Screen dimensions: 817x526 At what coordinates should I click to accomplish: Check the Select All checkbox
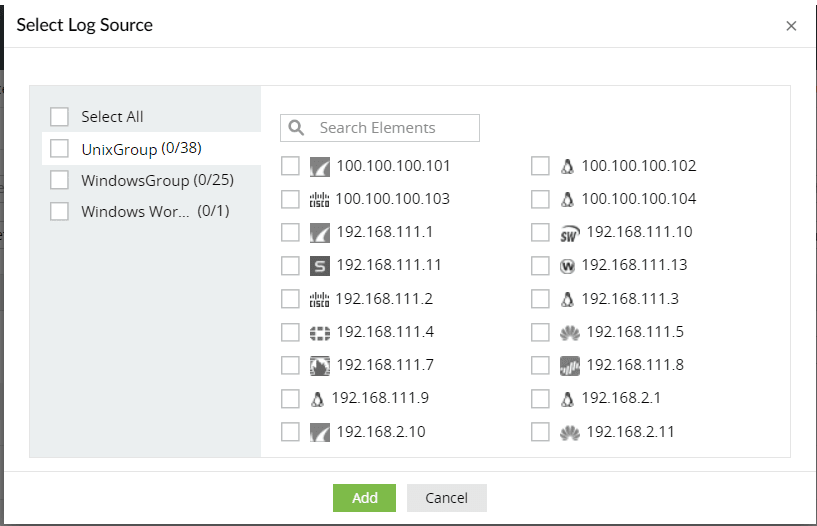click(x=60, y=117)
